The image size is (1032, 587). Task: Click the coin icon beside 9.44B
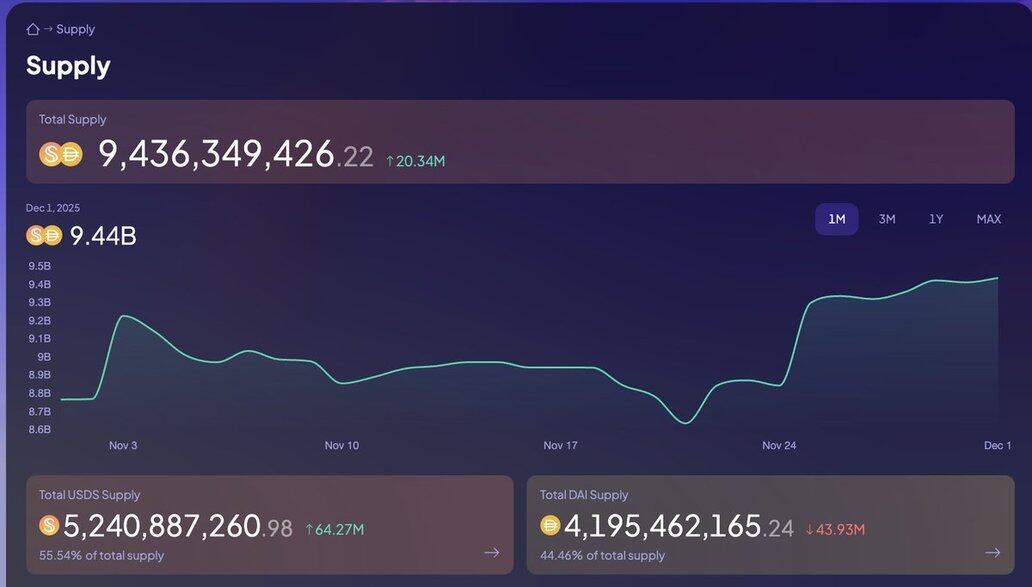(x=44, y=236)
